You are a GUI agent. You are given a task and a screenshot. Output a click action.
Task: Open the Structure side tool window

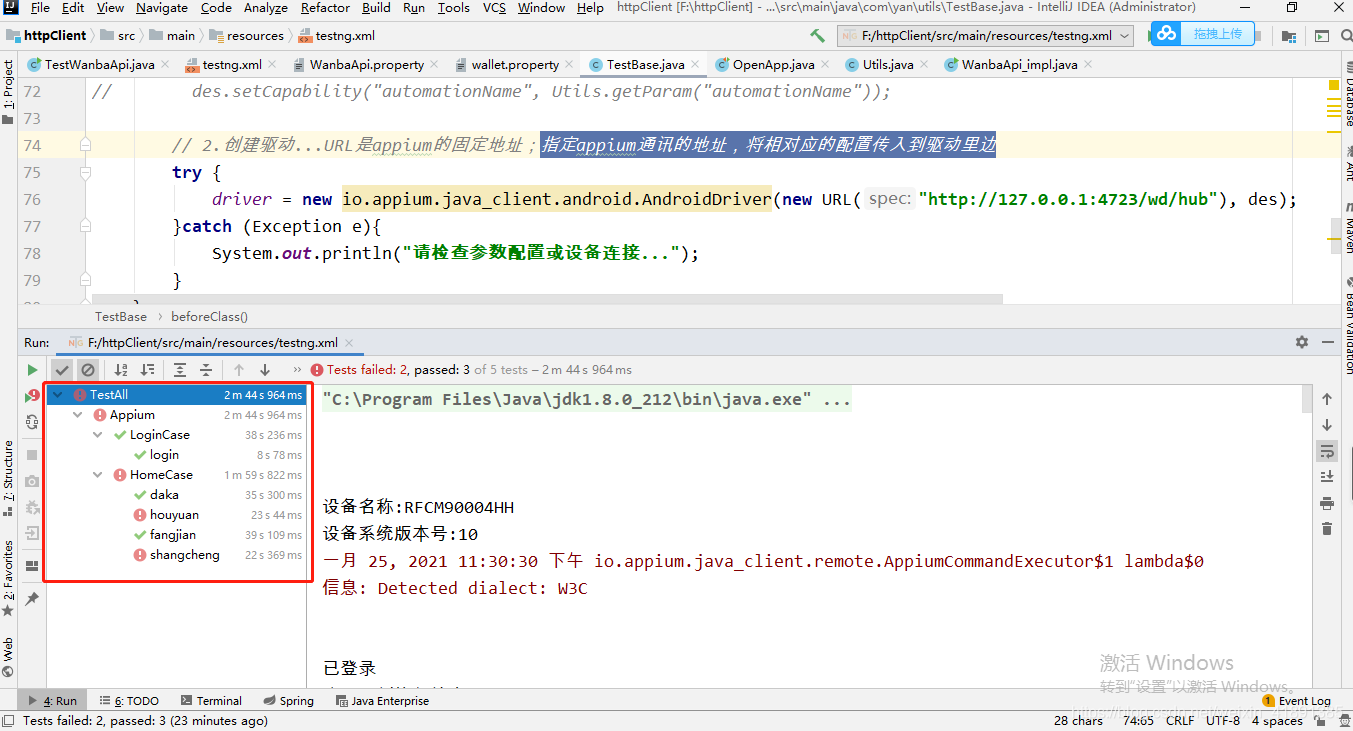click(x=8, y=478)
